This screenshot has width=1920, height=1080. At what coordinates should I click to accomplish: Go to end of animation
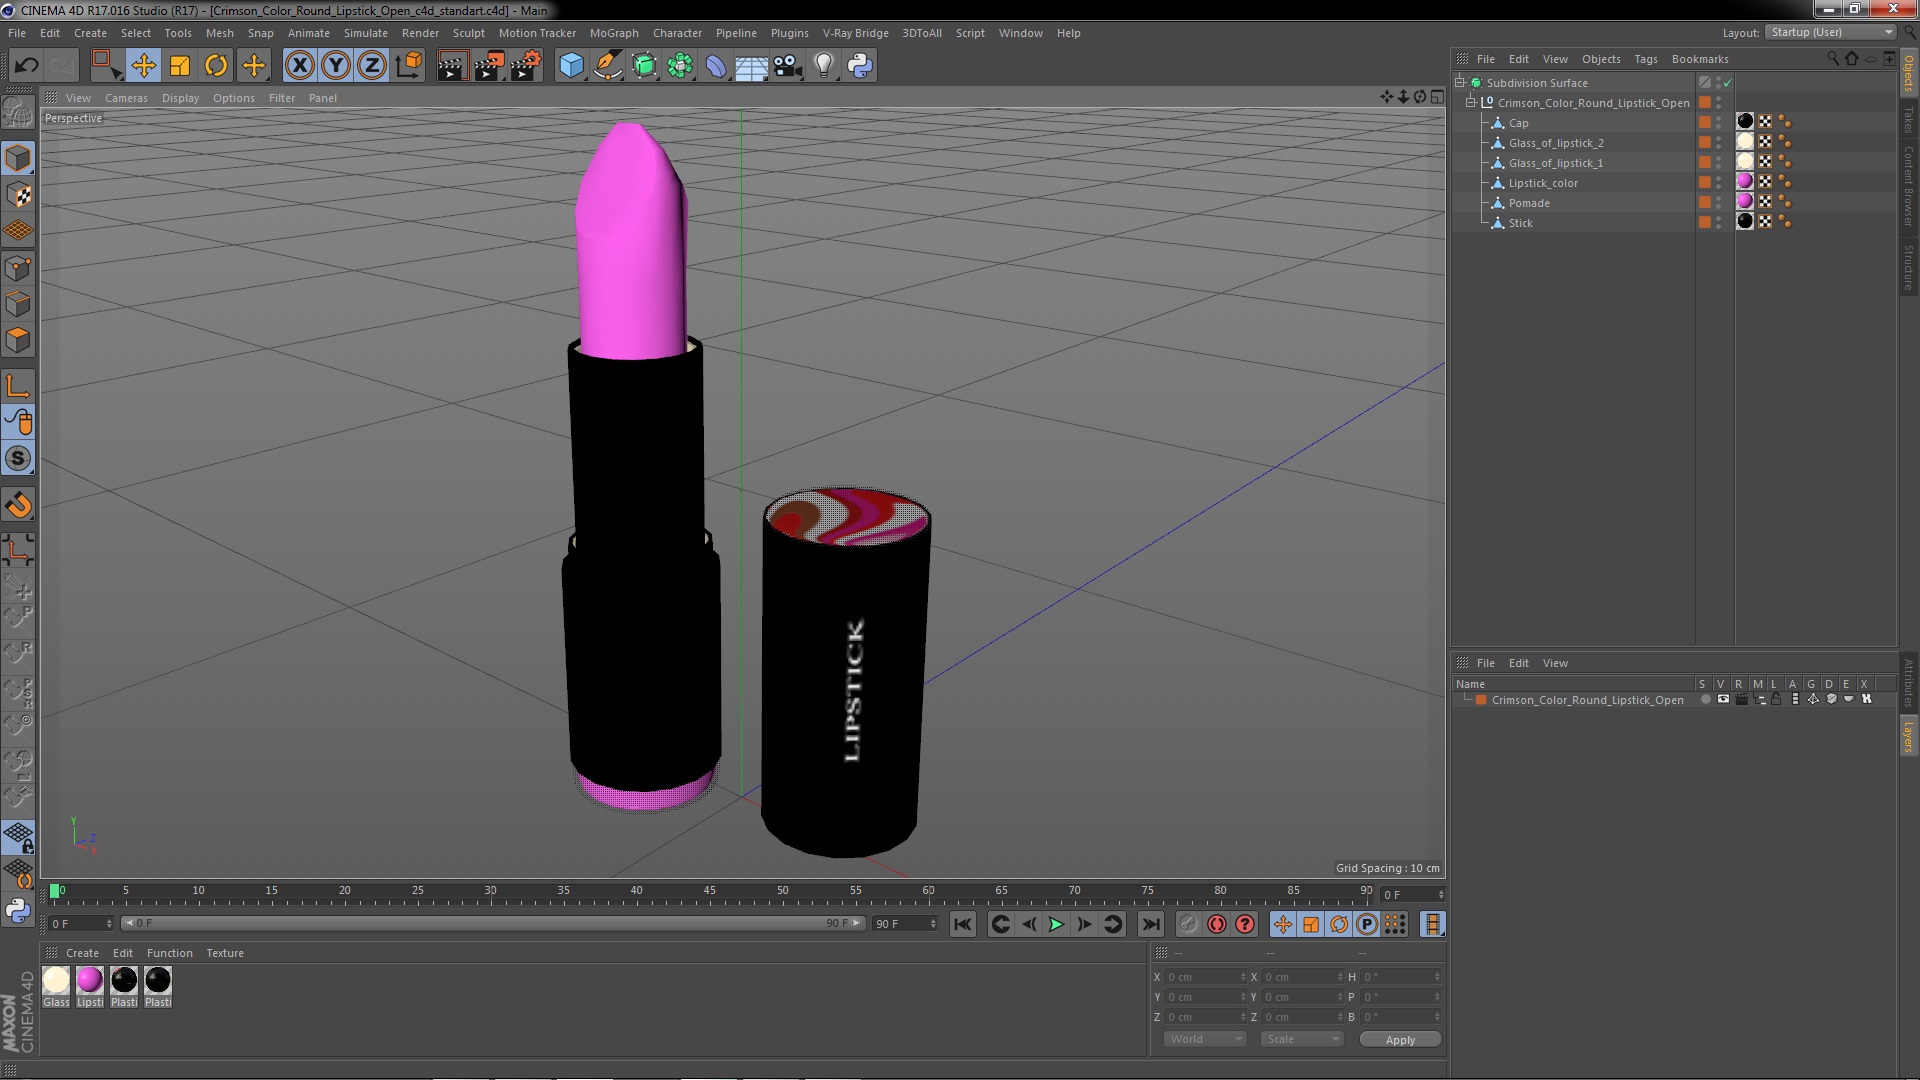tap(1151, 925)
